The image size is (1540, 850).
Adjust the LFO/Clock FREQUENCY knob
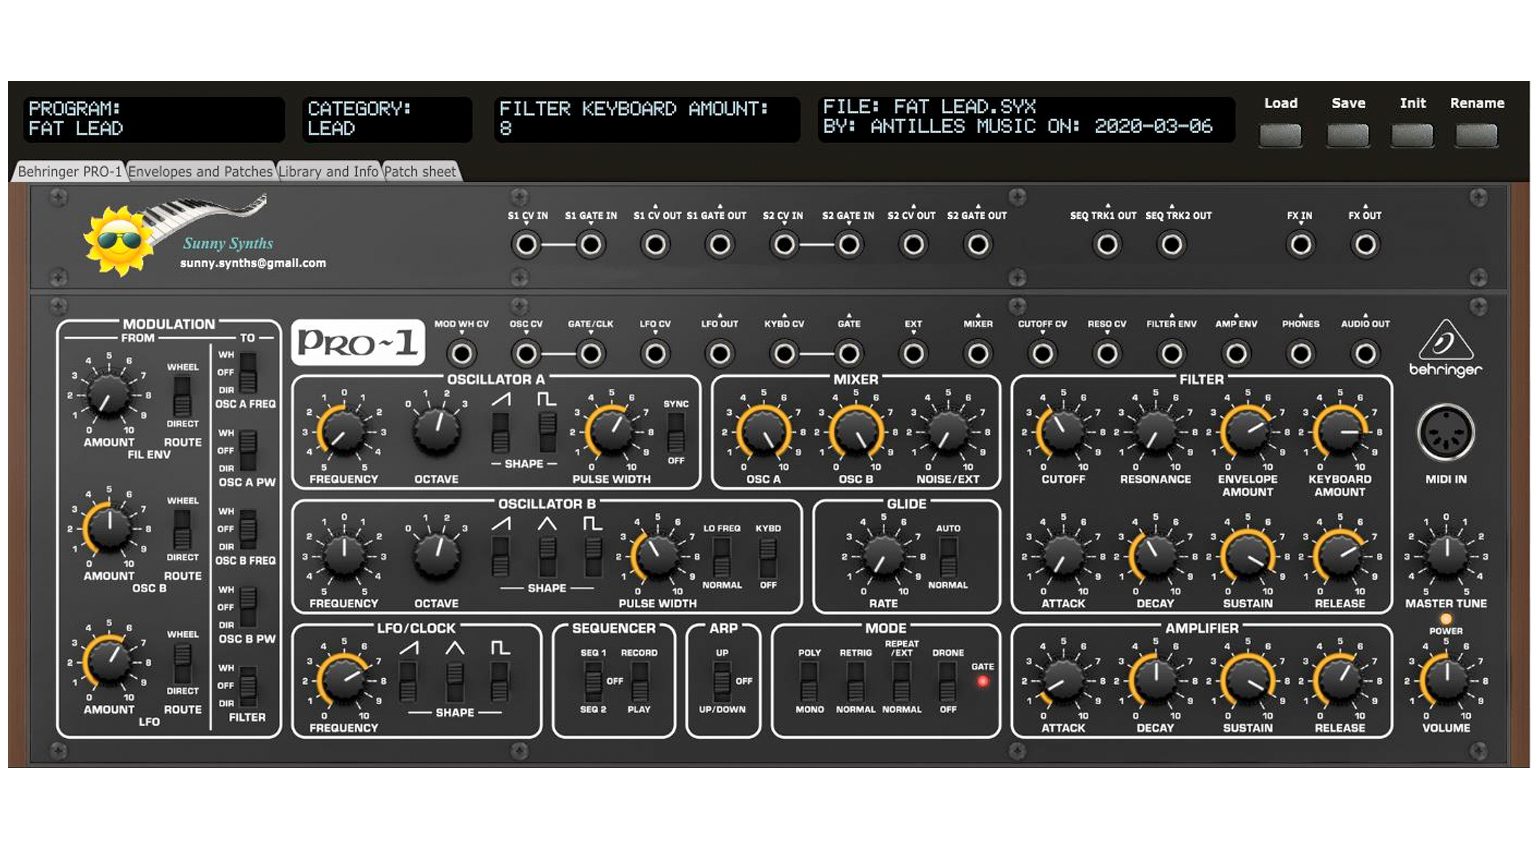(343, 680)
